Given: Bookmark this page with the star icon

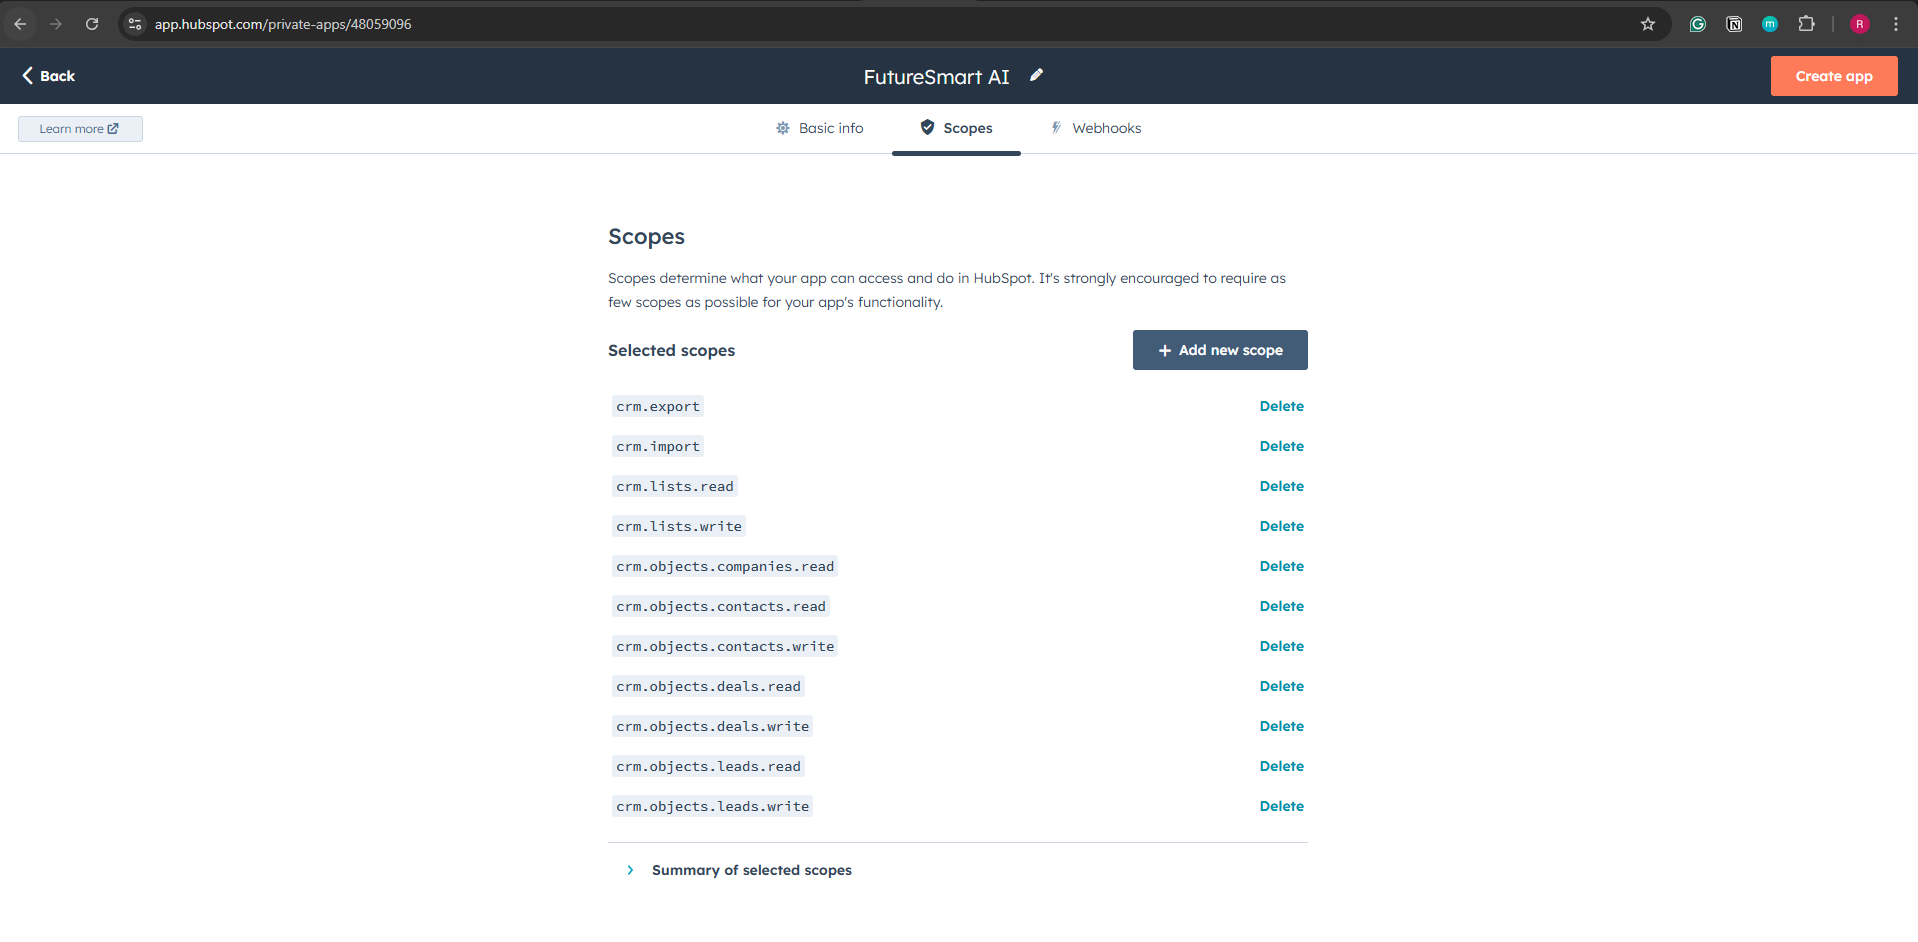Looking at the screenshot, I should (1648, 24).
